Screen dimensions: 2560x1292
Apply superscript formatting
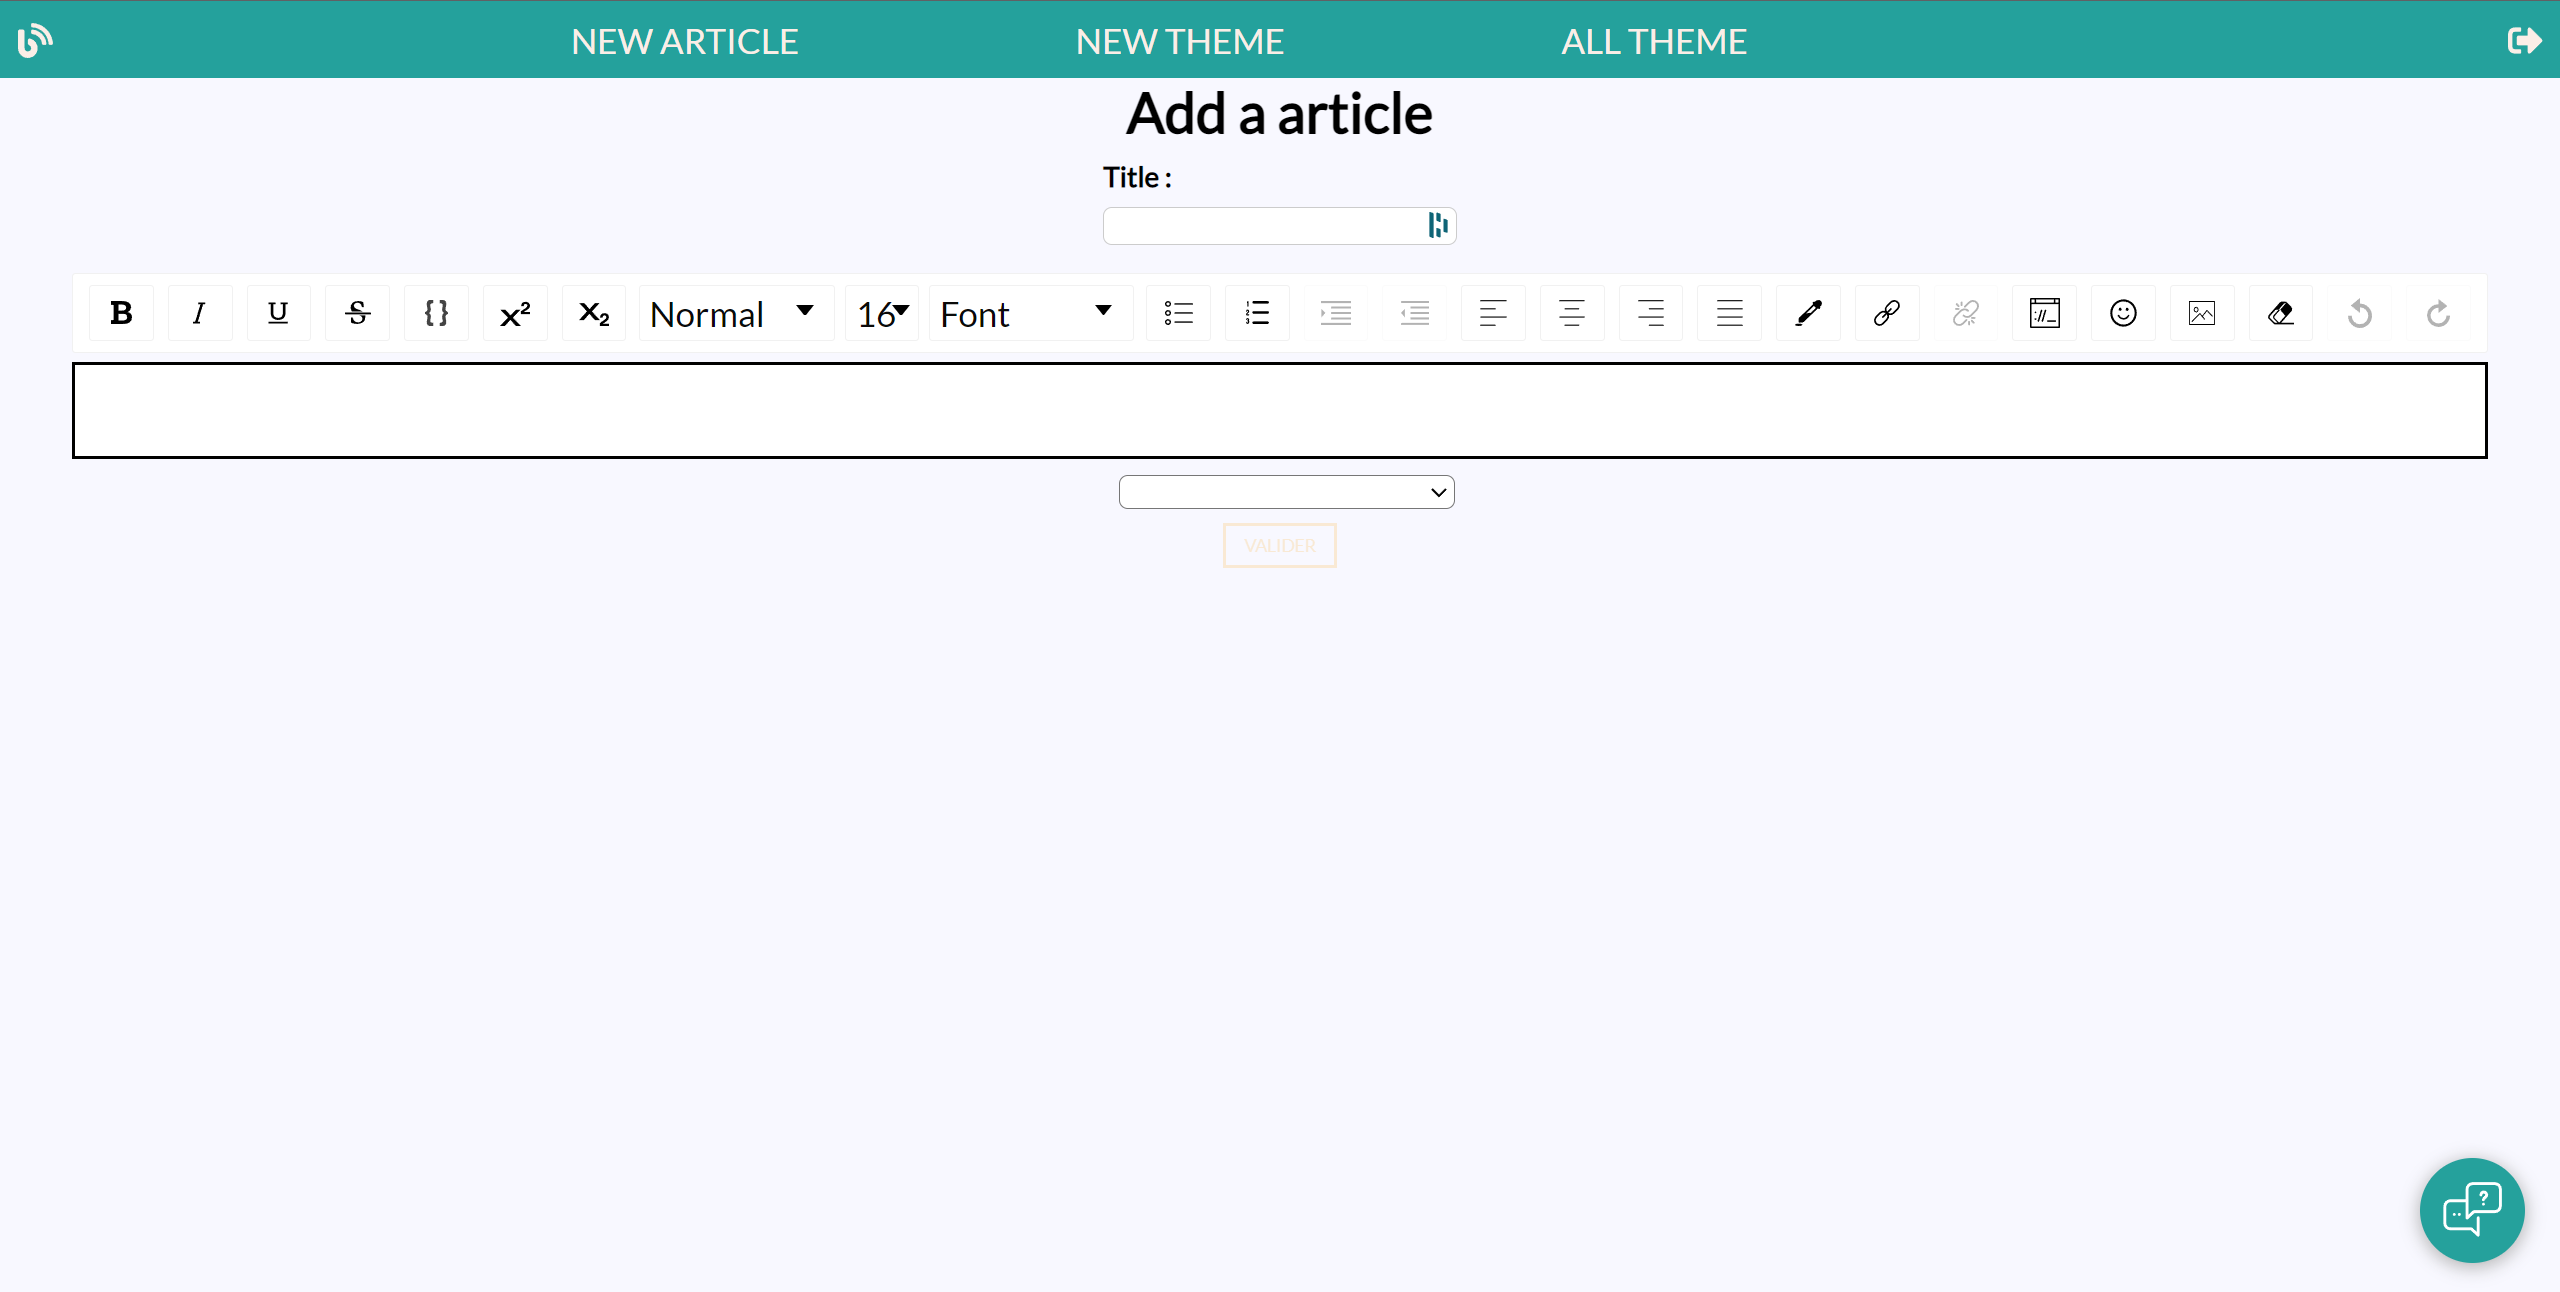(x=514, y=313)
